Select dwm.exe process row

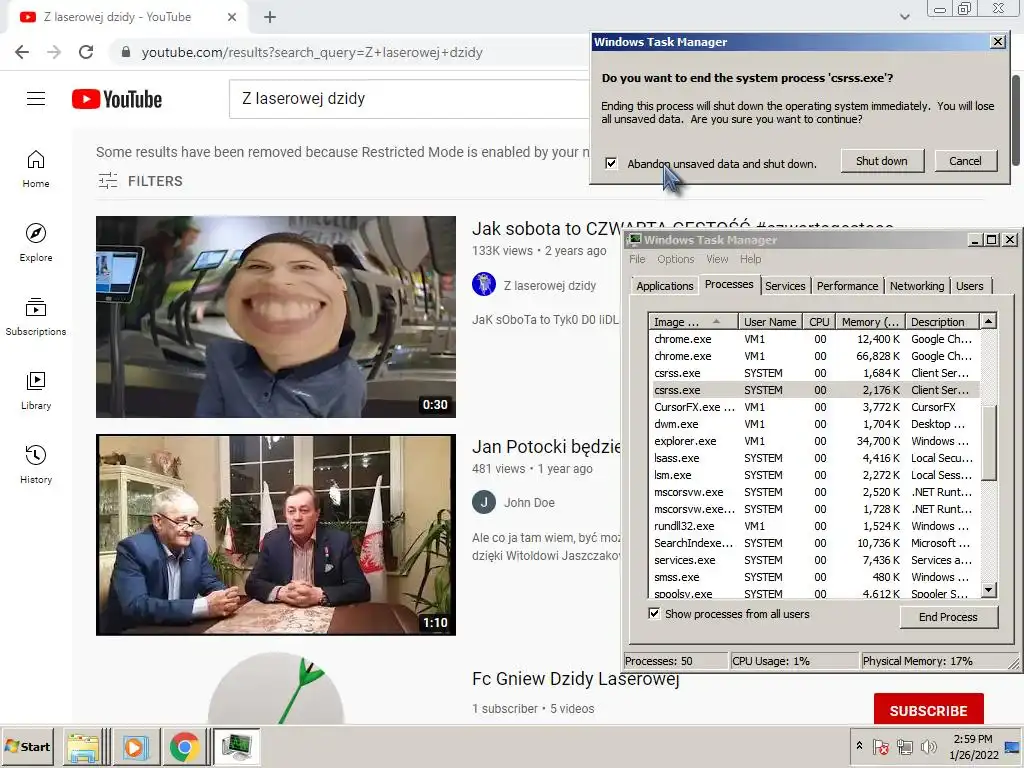[x=814, y=424]
